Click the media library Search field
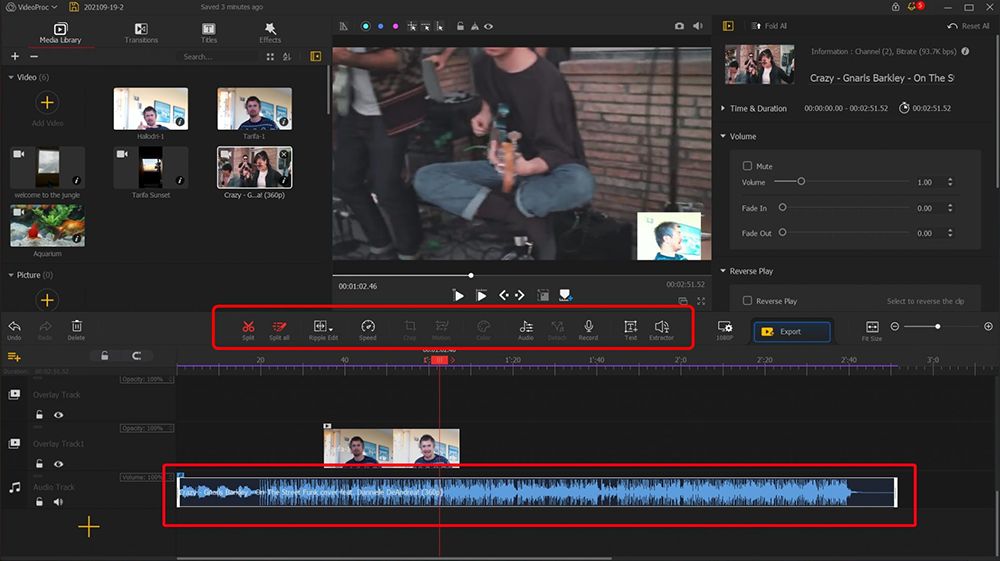The image size is (1000, 561). point(217,57)
